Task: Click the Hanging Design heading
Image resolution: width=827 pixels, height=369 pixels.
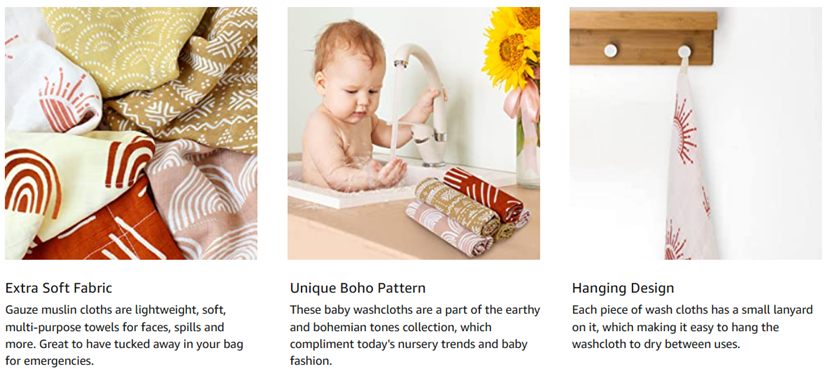Action: tap(623, 288)
